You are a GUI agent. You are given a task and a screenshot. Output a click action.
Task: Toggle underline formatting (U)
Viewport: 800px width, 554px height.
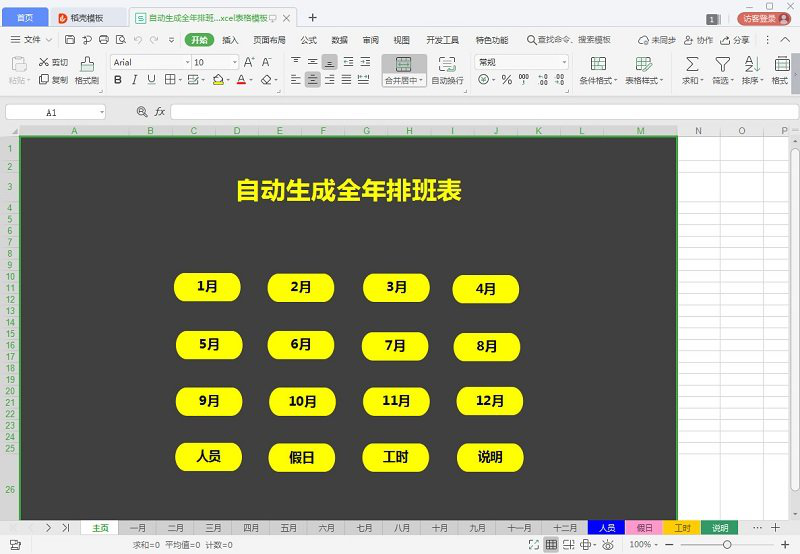pyautogui.click(x=152, y=80)
